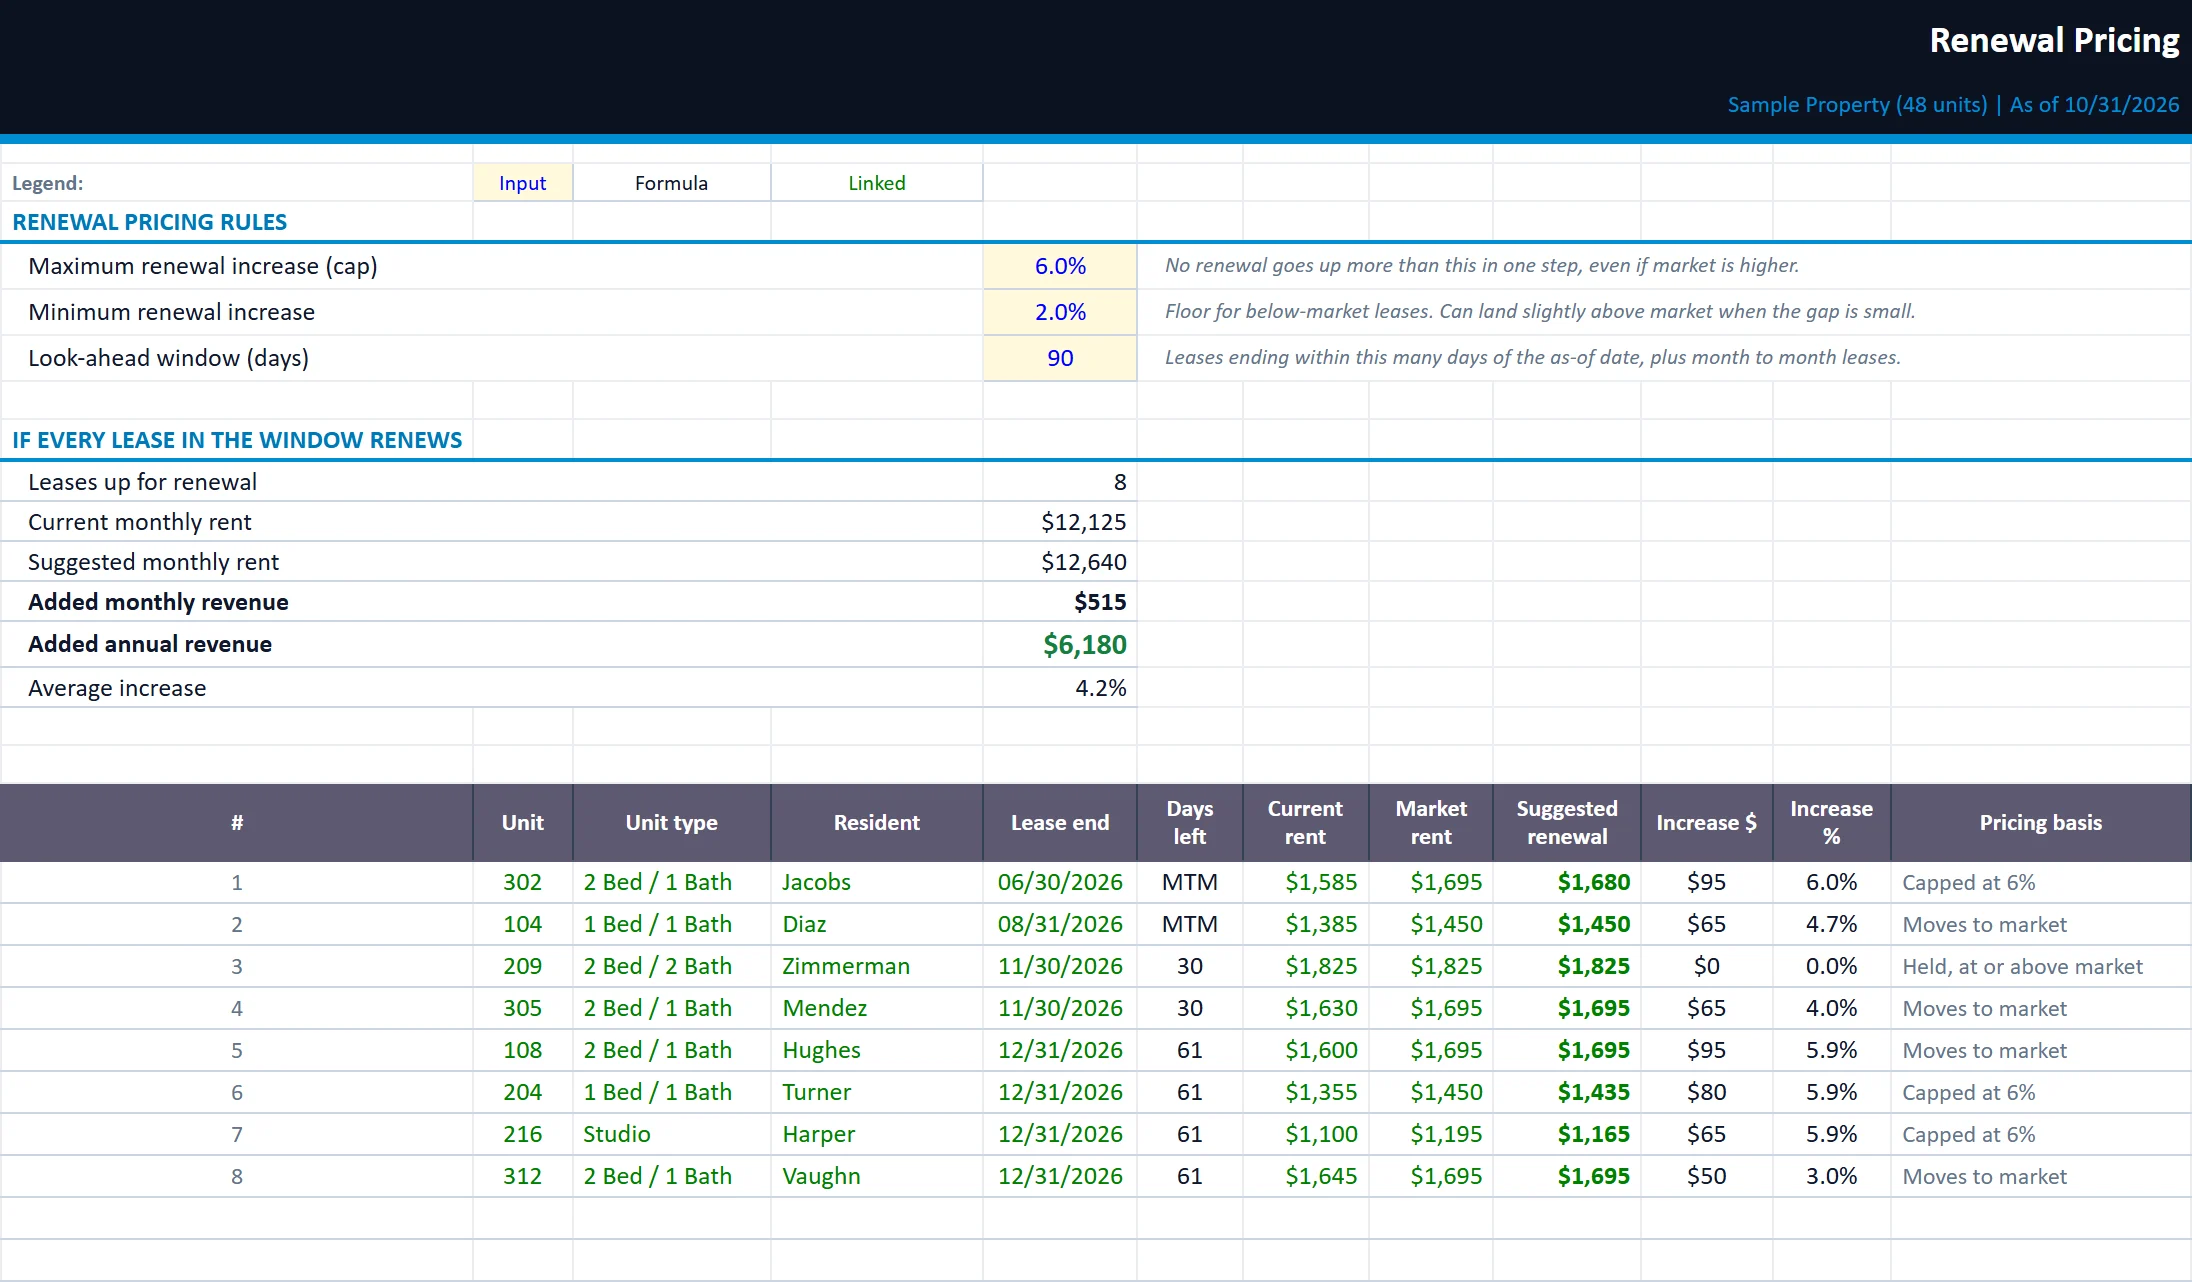
Task: Click the lease end date 06/30/2026
Action: pos(1060,882)
